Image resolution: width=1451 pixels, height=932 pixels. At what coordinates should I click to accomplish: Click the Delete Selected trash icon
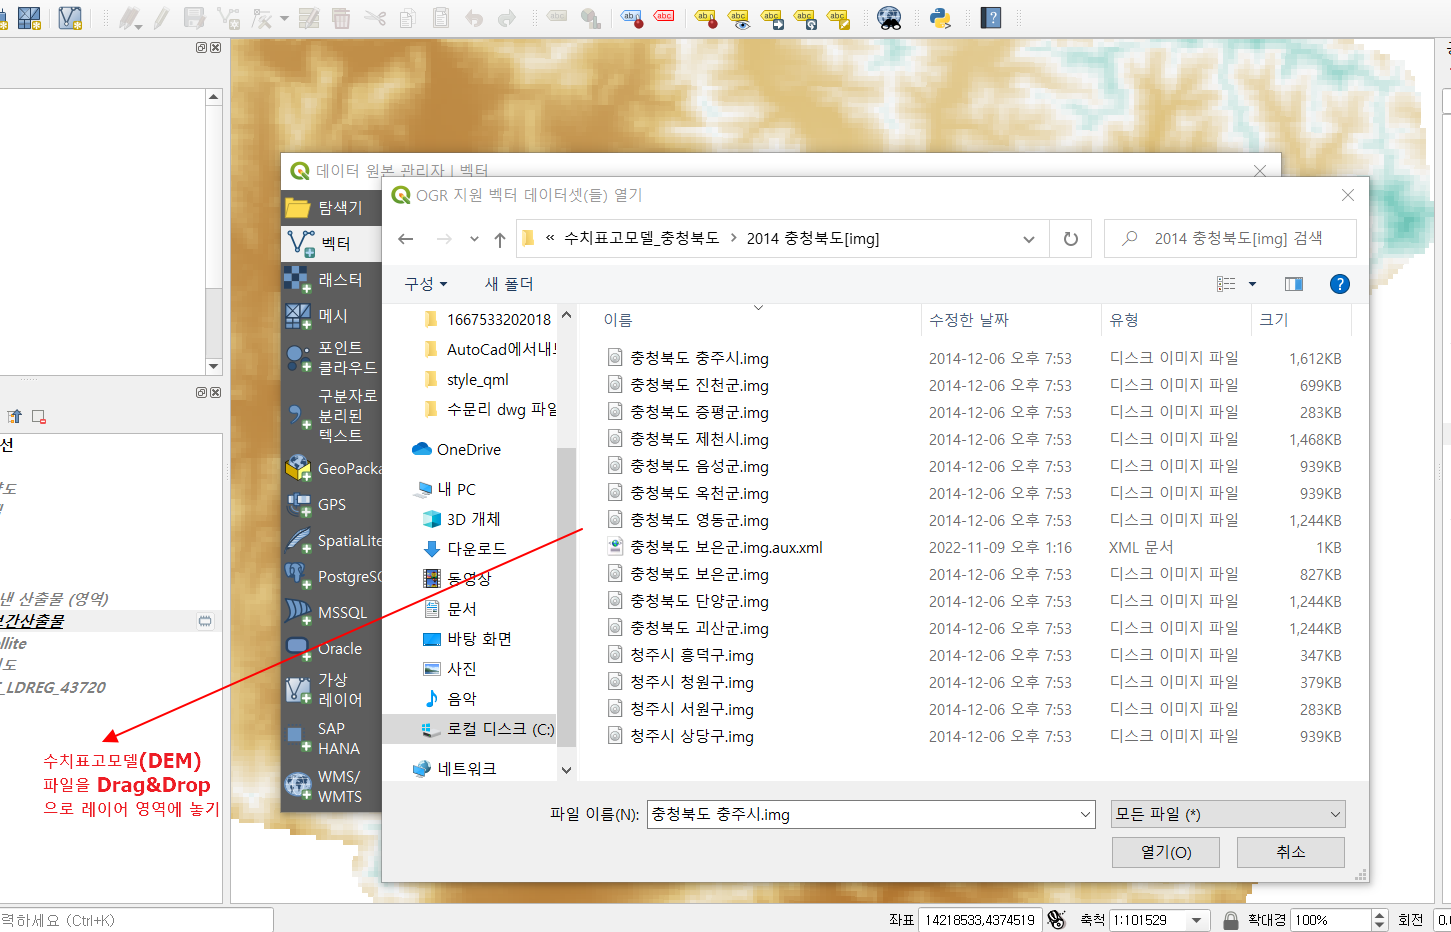tap(341, 17)
